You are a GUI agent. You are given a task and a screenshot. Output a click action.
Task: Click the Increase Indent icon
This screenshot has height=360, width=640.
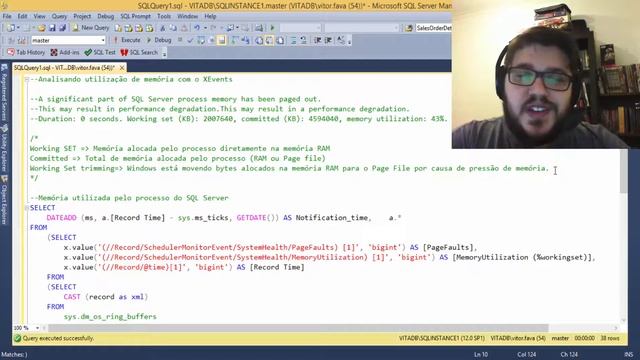pyautogui.click(x=328, y=40)
